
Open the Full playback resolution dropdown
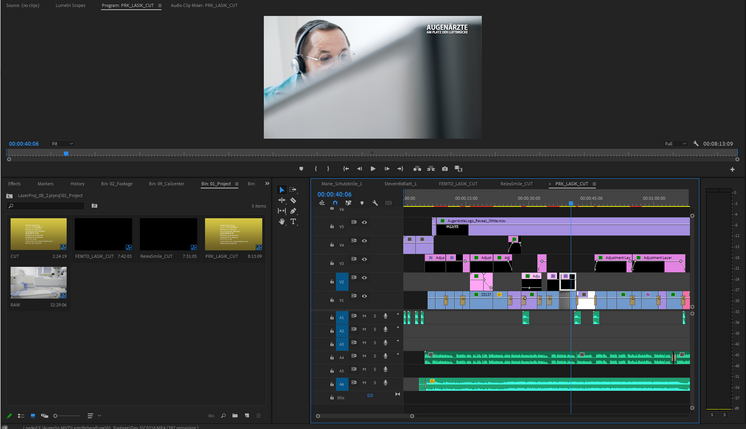click(673, 144)
